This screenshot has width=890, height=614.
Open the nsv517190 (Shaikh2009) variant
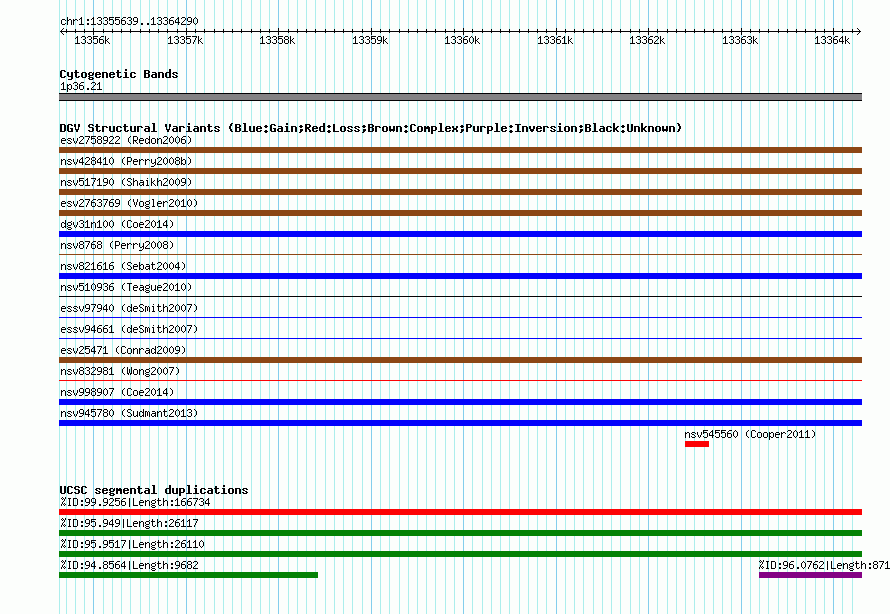point(126,182)
